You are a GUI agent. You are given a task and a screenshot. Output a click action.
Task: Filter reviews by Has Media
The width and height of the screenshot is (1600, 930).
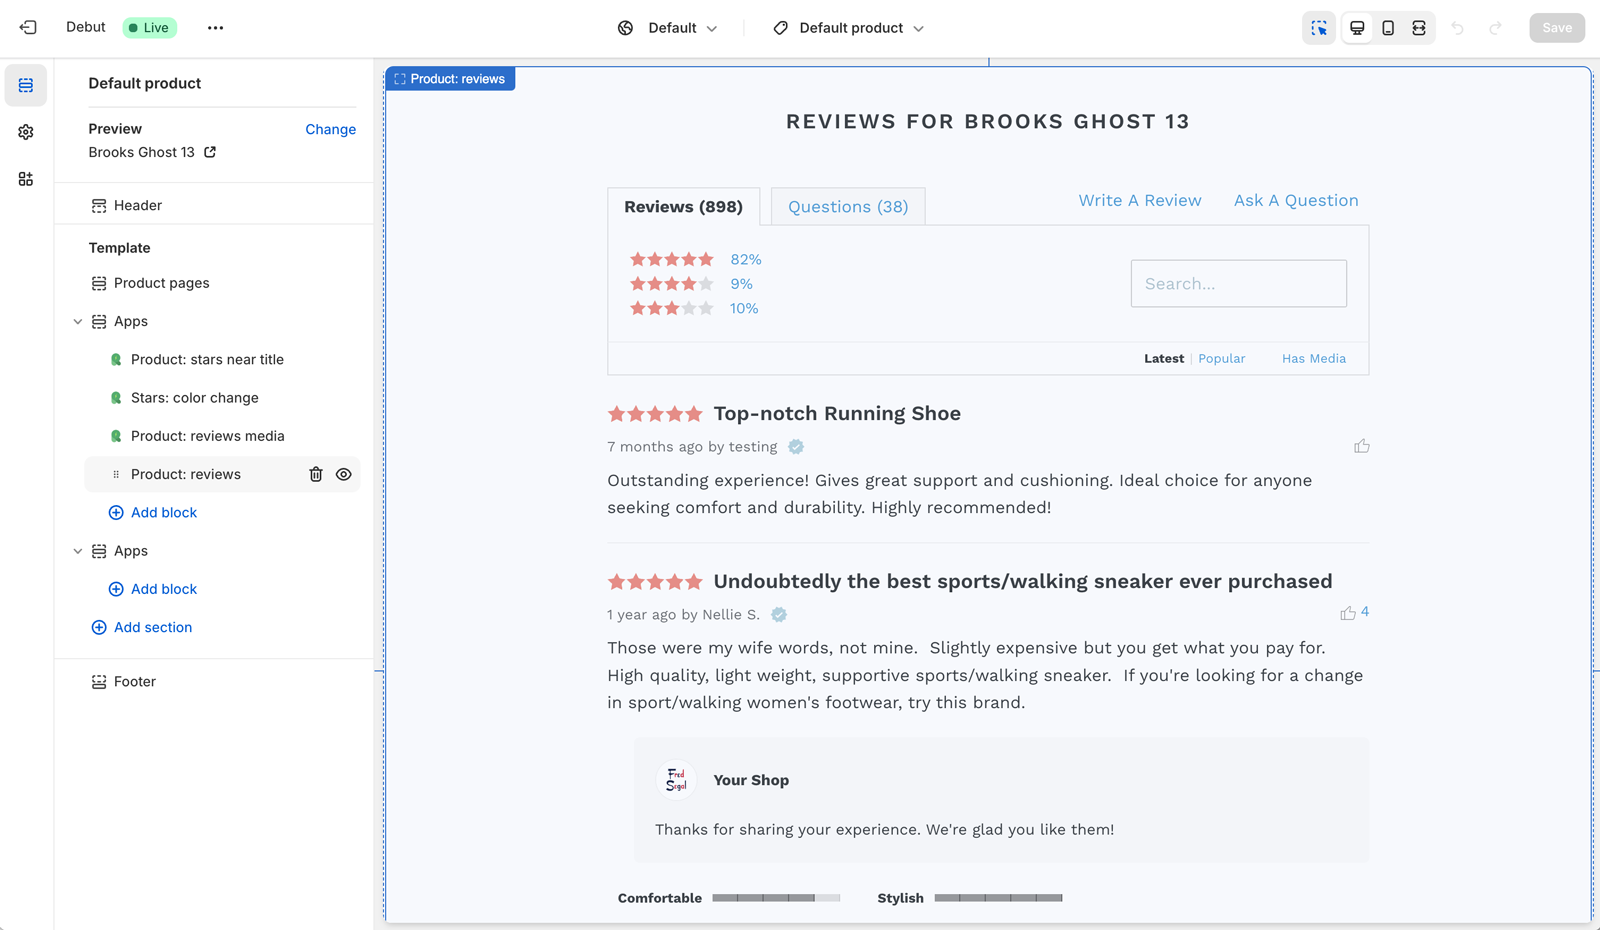click(1314, 359)
